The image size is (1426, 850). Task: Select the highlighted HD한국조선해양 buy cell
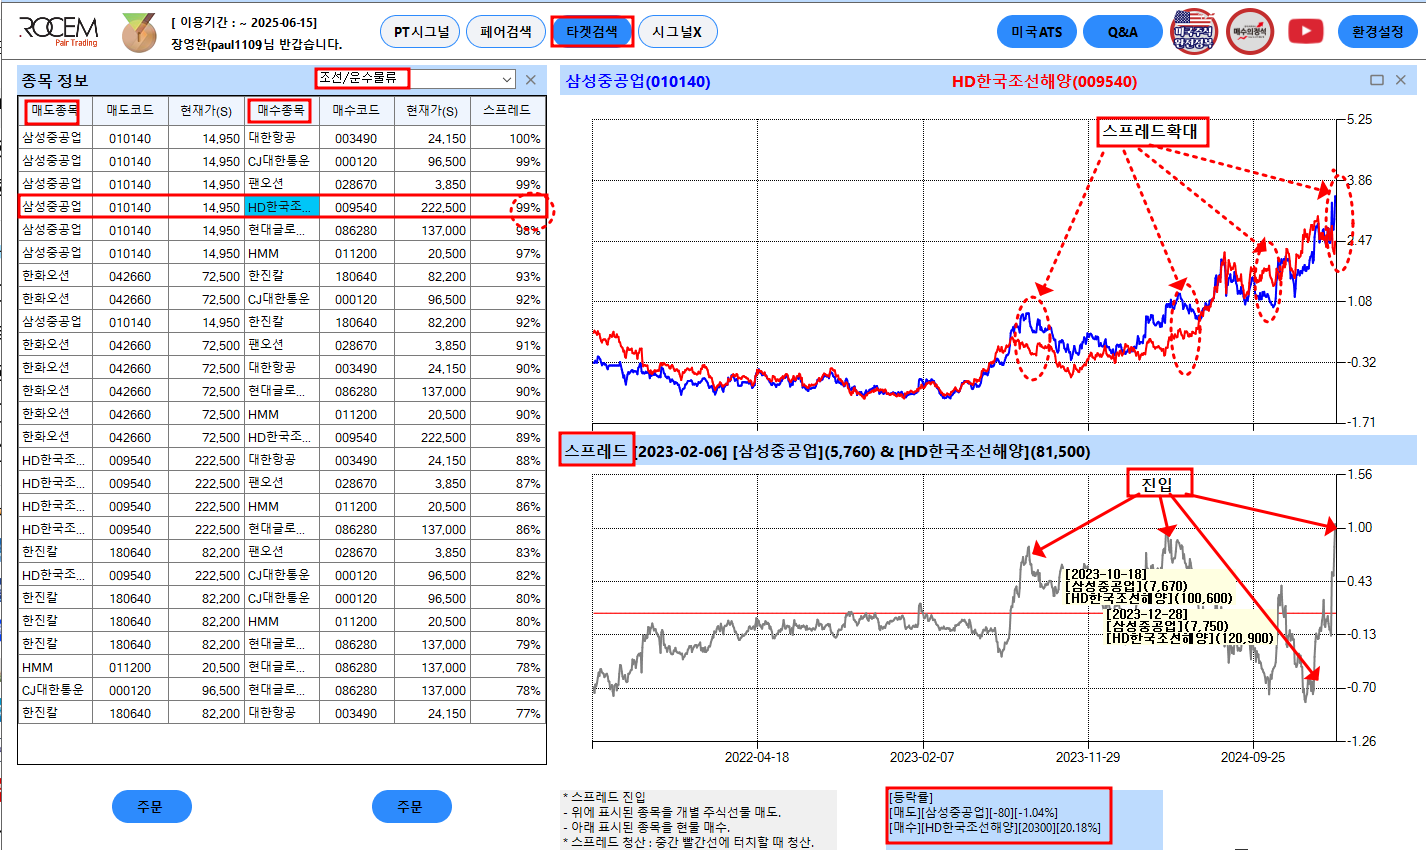(x=282, y=207)
